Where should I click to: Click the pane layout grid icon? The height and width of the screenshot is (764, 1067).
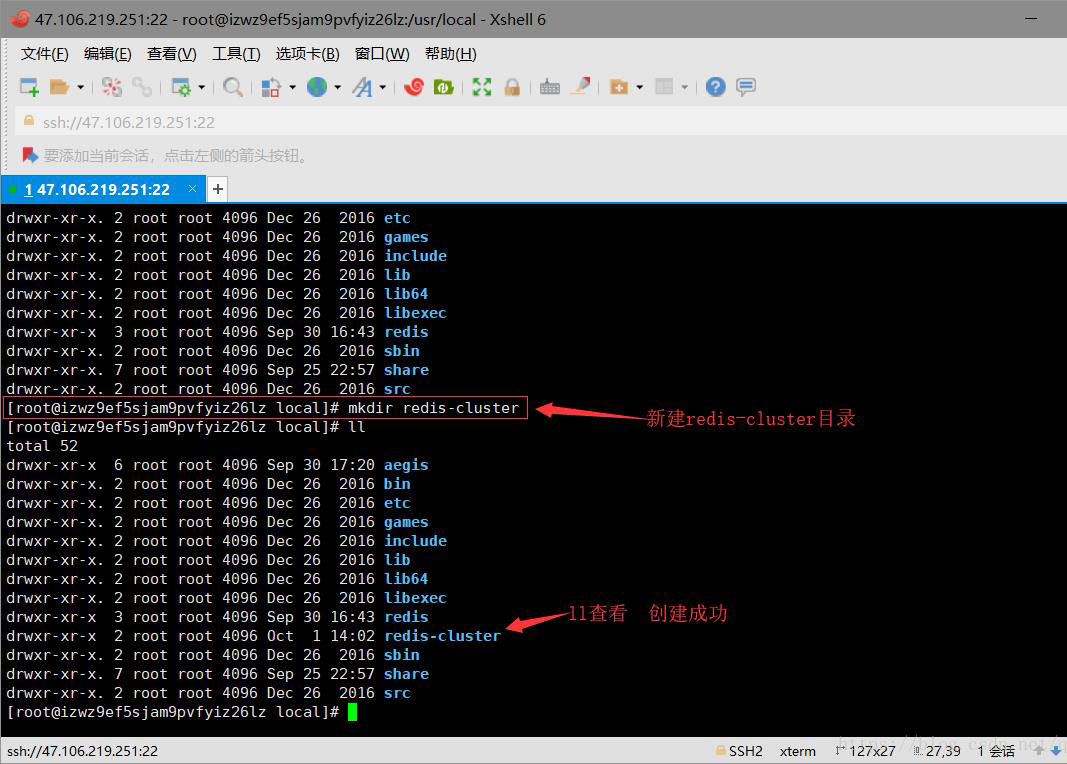pyautogui.click(x=663, y=86)
